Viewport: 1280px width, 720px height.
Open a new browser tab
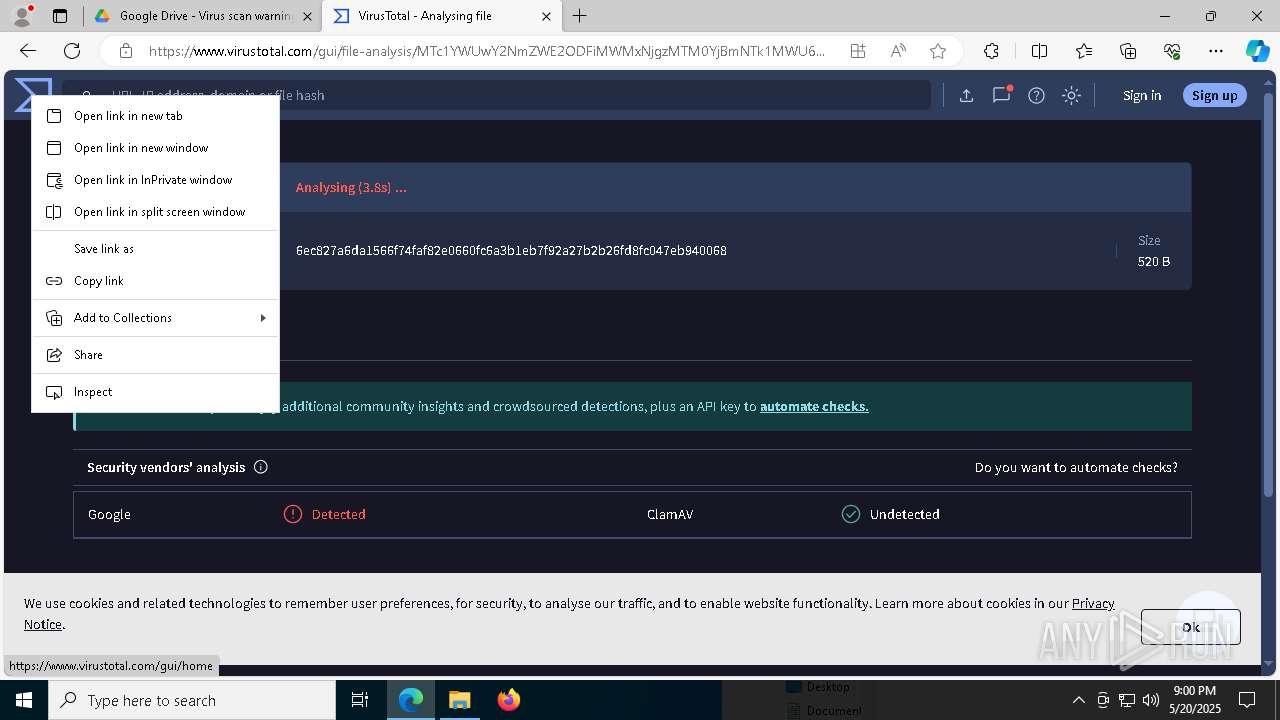(x=580, y=16)
